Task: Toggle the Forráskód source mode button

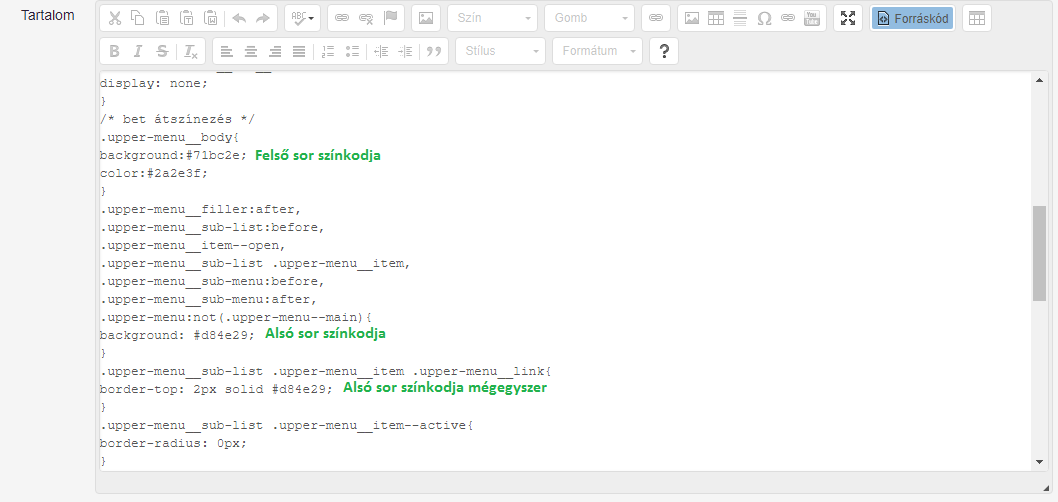Action: 911,18
